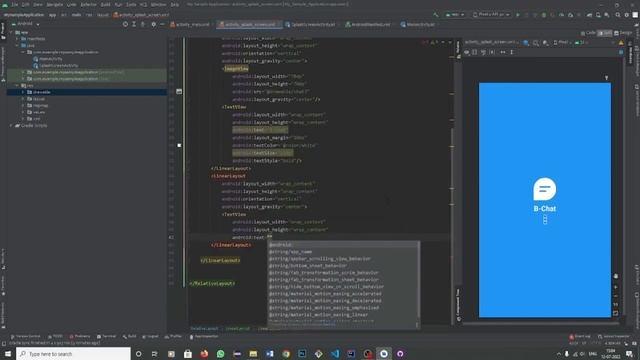Image resolution: width=640 pixels, height=360 pixels.
Task: Open Project panel options gear
Action: click(153, 24)
